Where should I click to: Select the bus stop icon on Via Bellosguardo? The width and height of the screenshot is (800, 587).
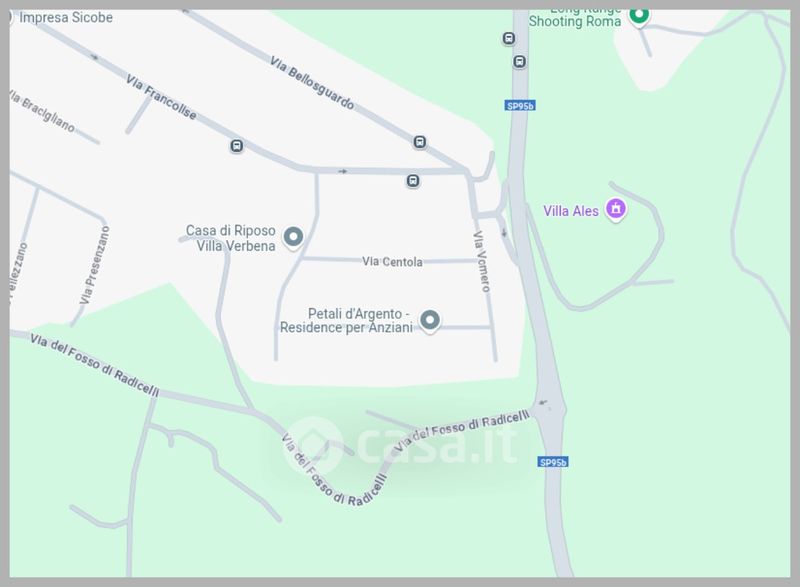click(419, 142)
